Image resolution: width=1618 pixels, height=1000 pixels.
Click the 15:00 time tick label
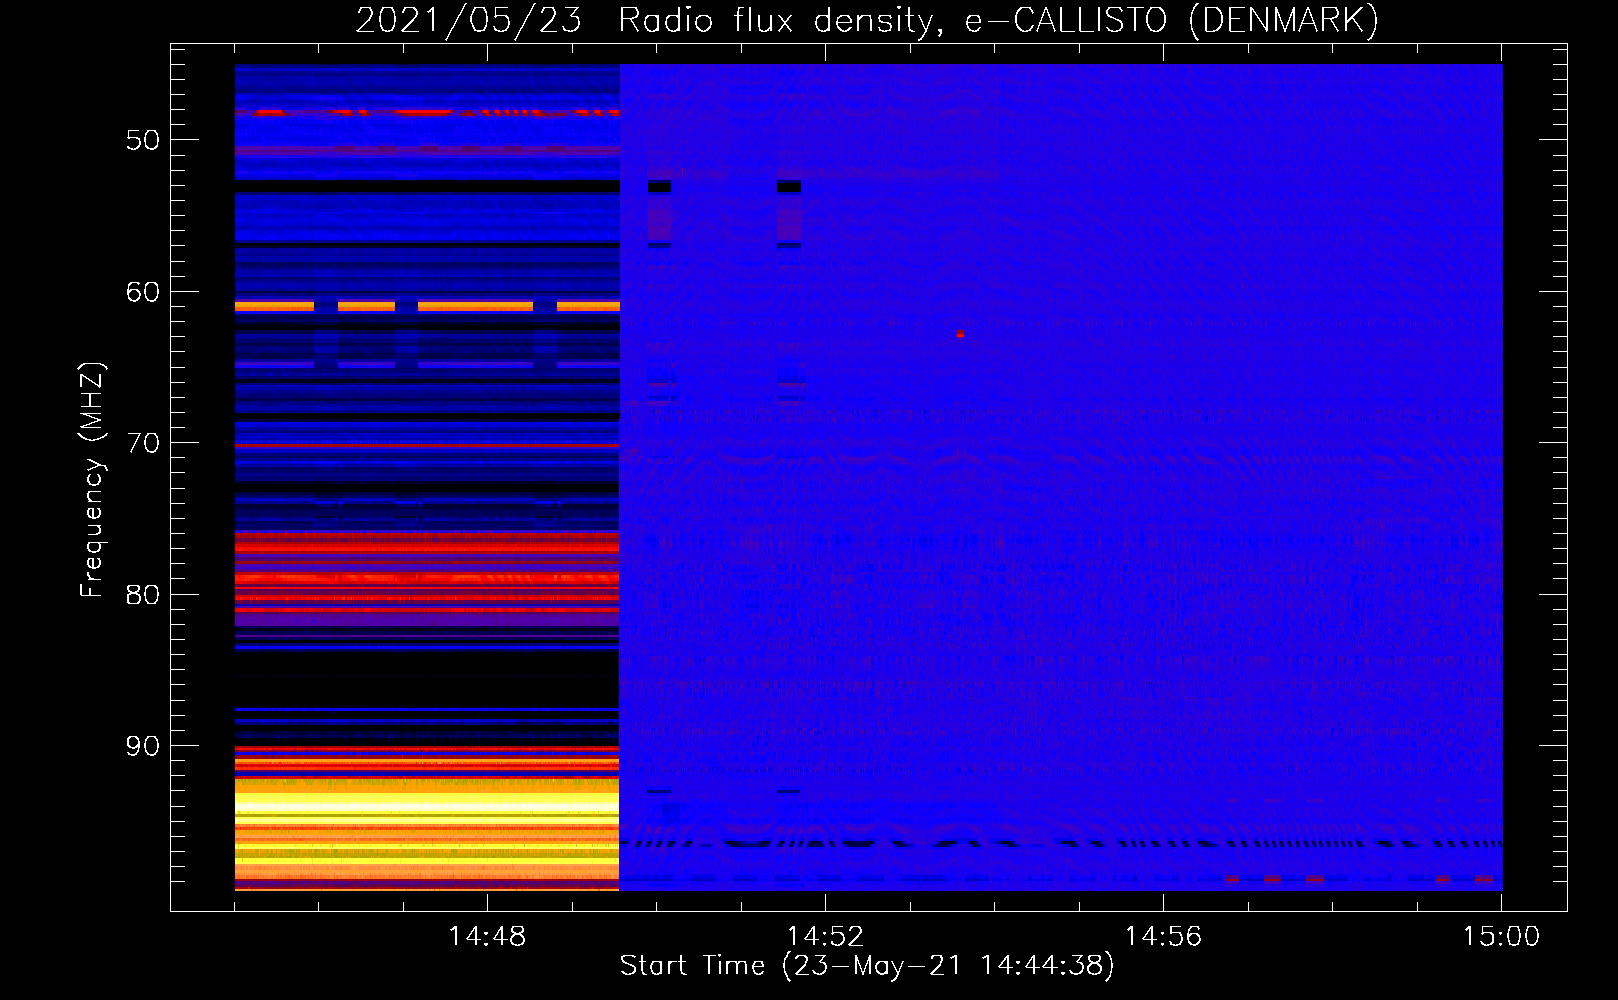click(1501, 937)
